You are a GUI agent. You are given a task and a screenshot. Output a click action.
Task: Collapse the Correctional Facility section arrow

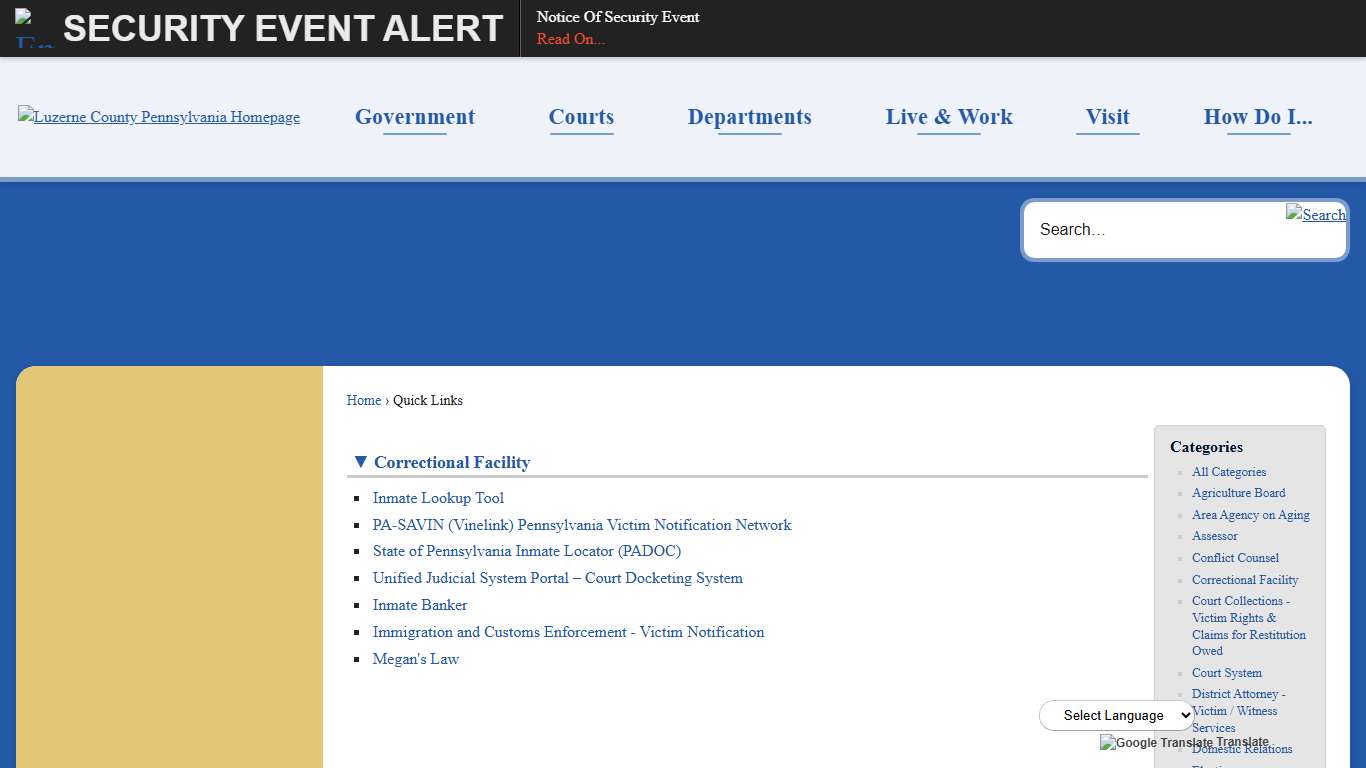point(361,462)
